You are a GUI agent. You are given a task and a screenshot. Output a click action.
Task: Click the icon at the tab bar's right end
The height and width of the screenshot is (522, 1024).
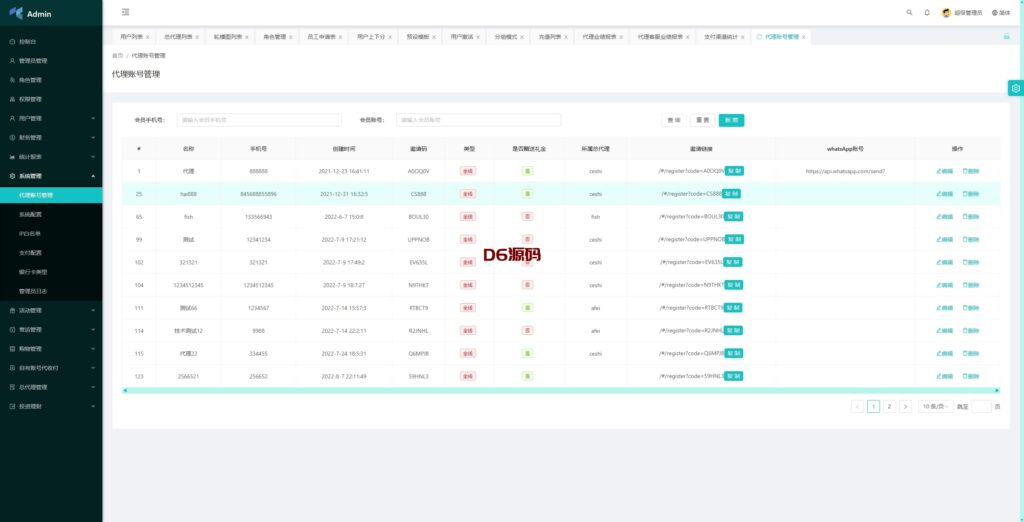(1006, 37)
